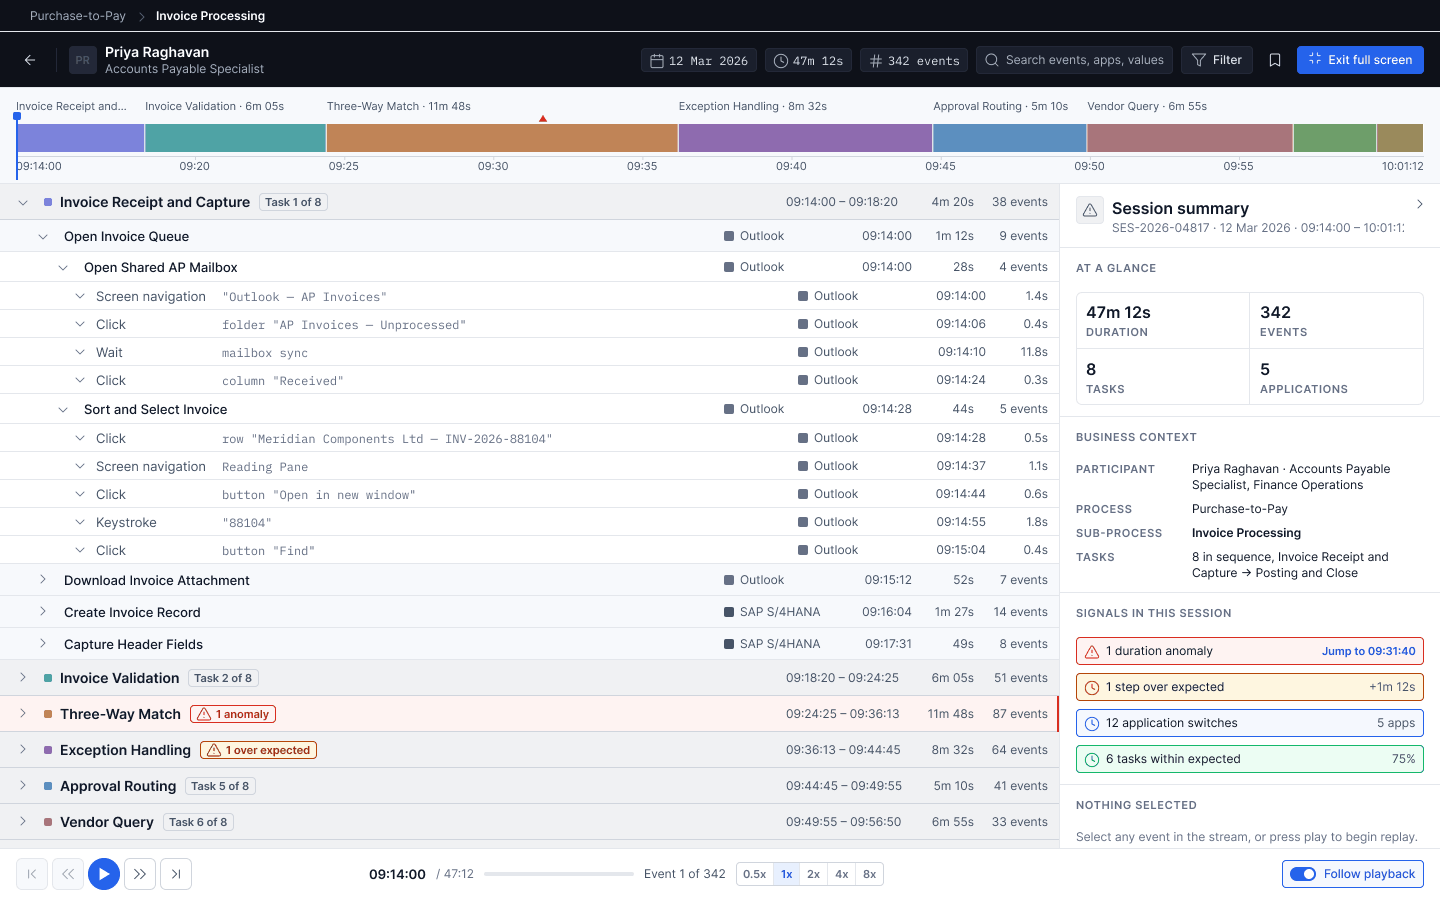Image resolution: width=1440 pixels, height=900 pixels.
Task: Click the warning triangle on duration anomaly signal
Action: click(x=1092, y=651)
